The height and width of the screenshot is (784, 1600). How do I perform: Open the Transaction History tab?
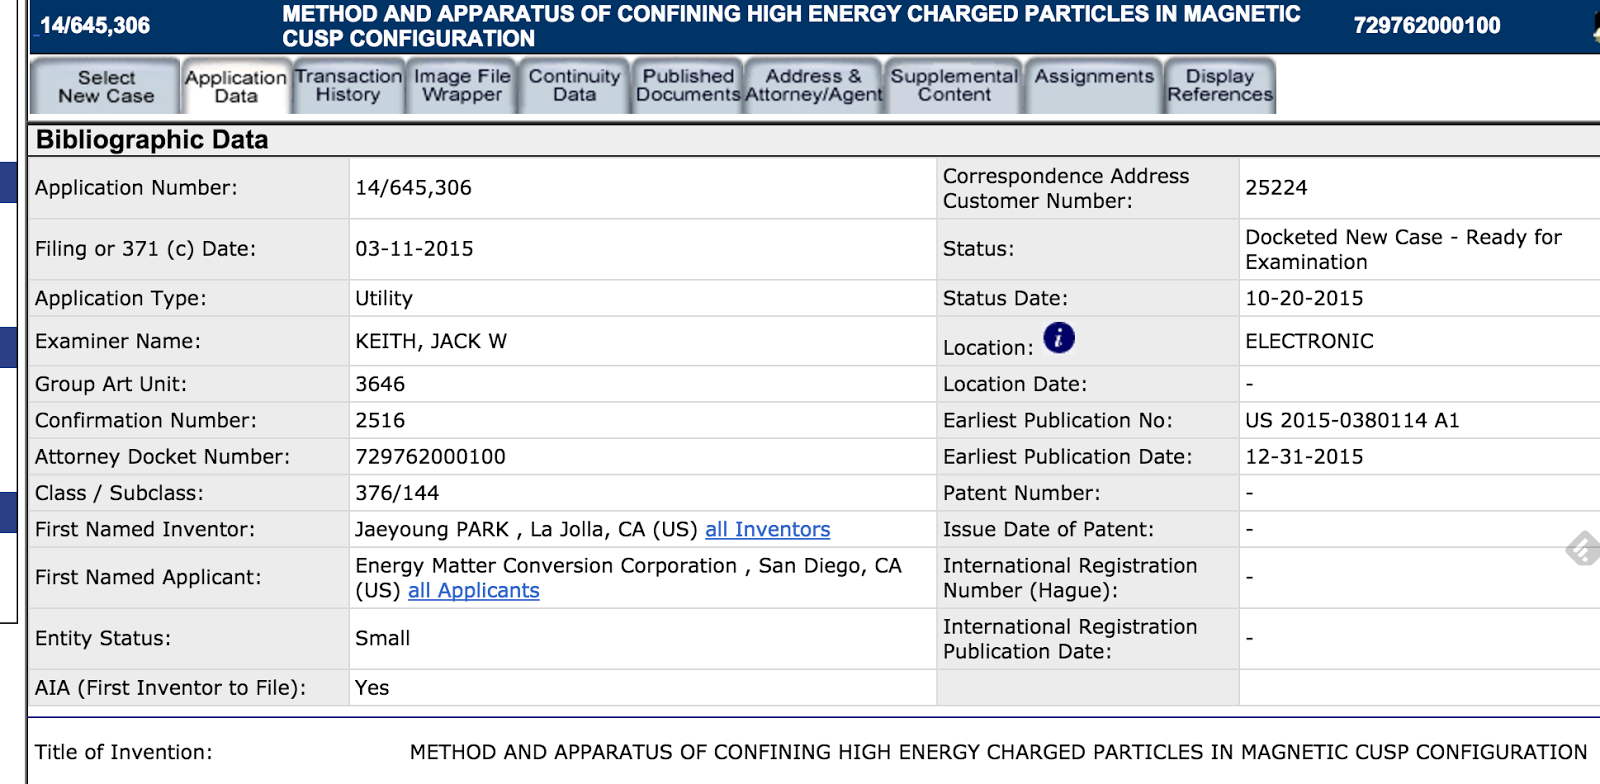348,86
